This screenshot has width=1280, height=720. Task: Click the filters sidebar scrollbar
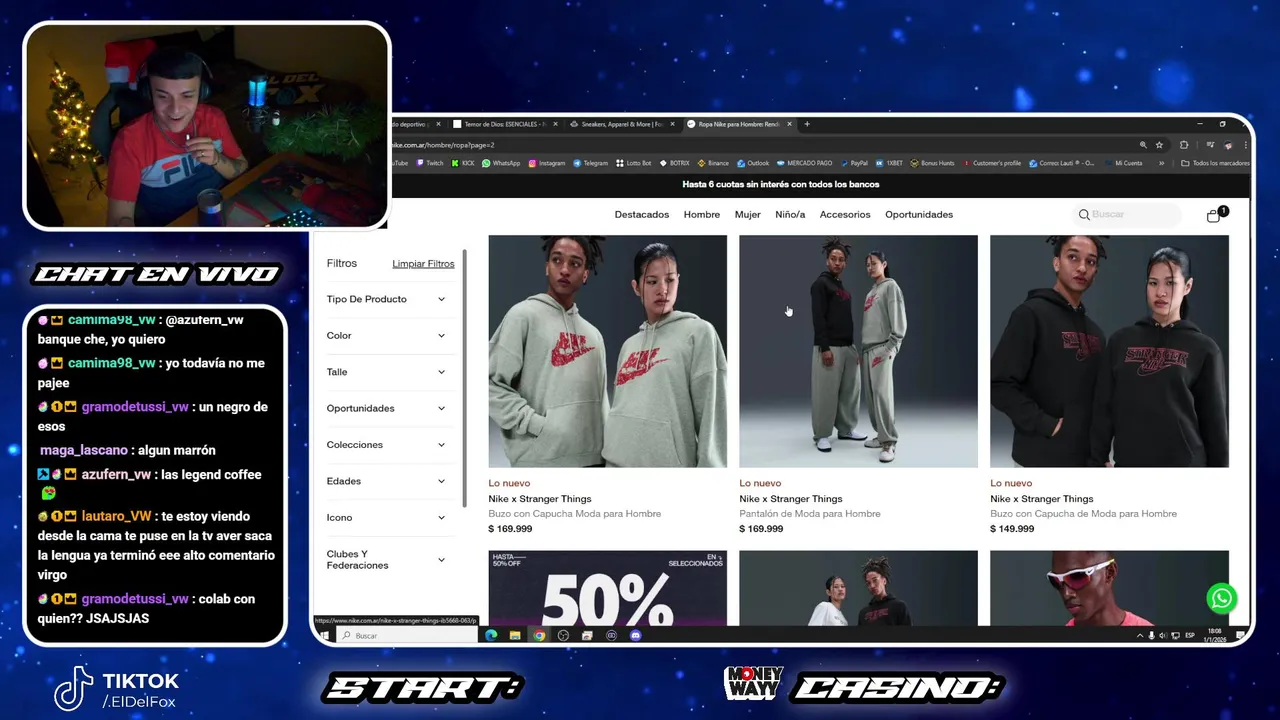point(464,377)
